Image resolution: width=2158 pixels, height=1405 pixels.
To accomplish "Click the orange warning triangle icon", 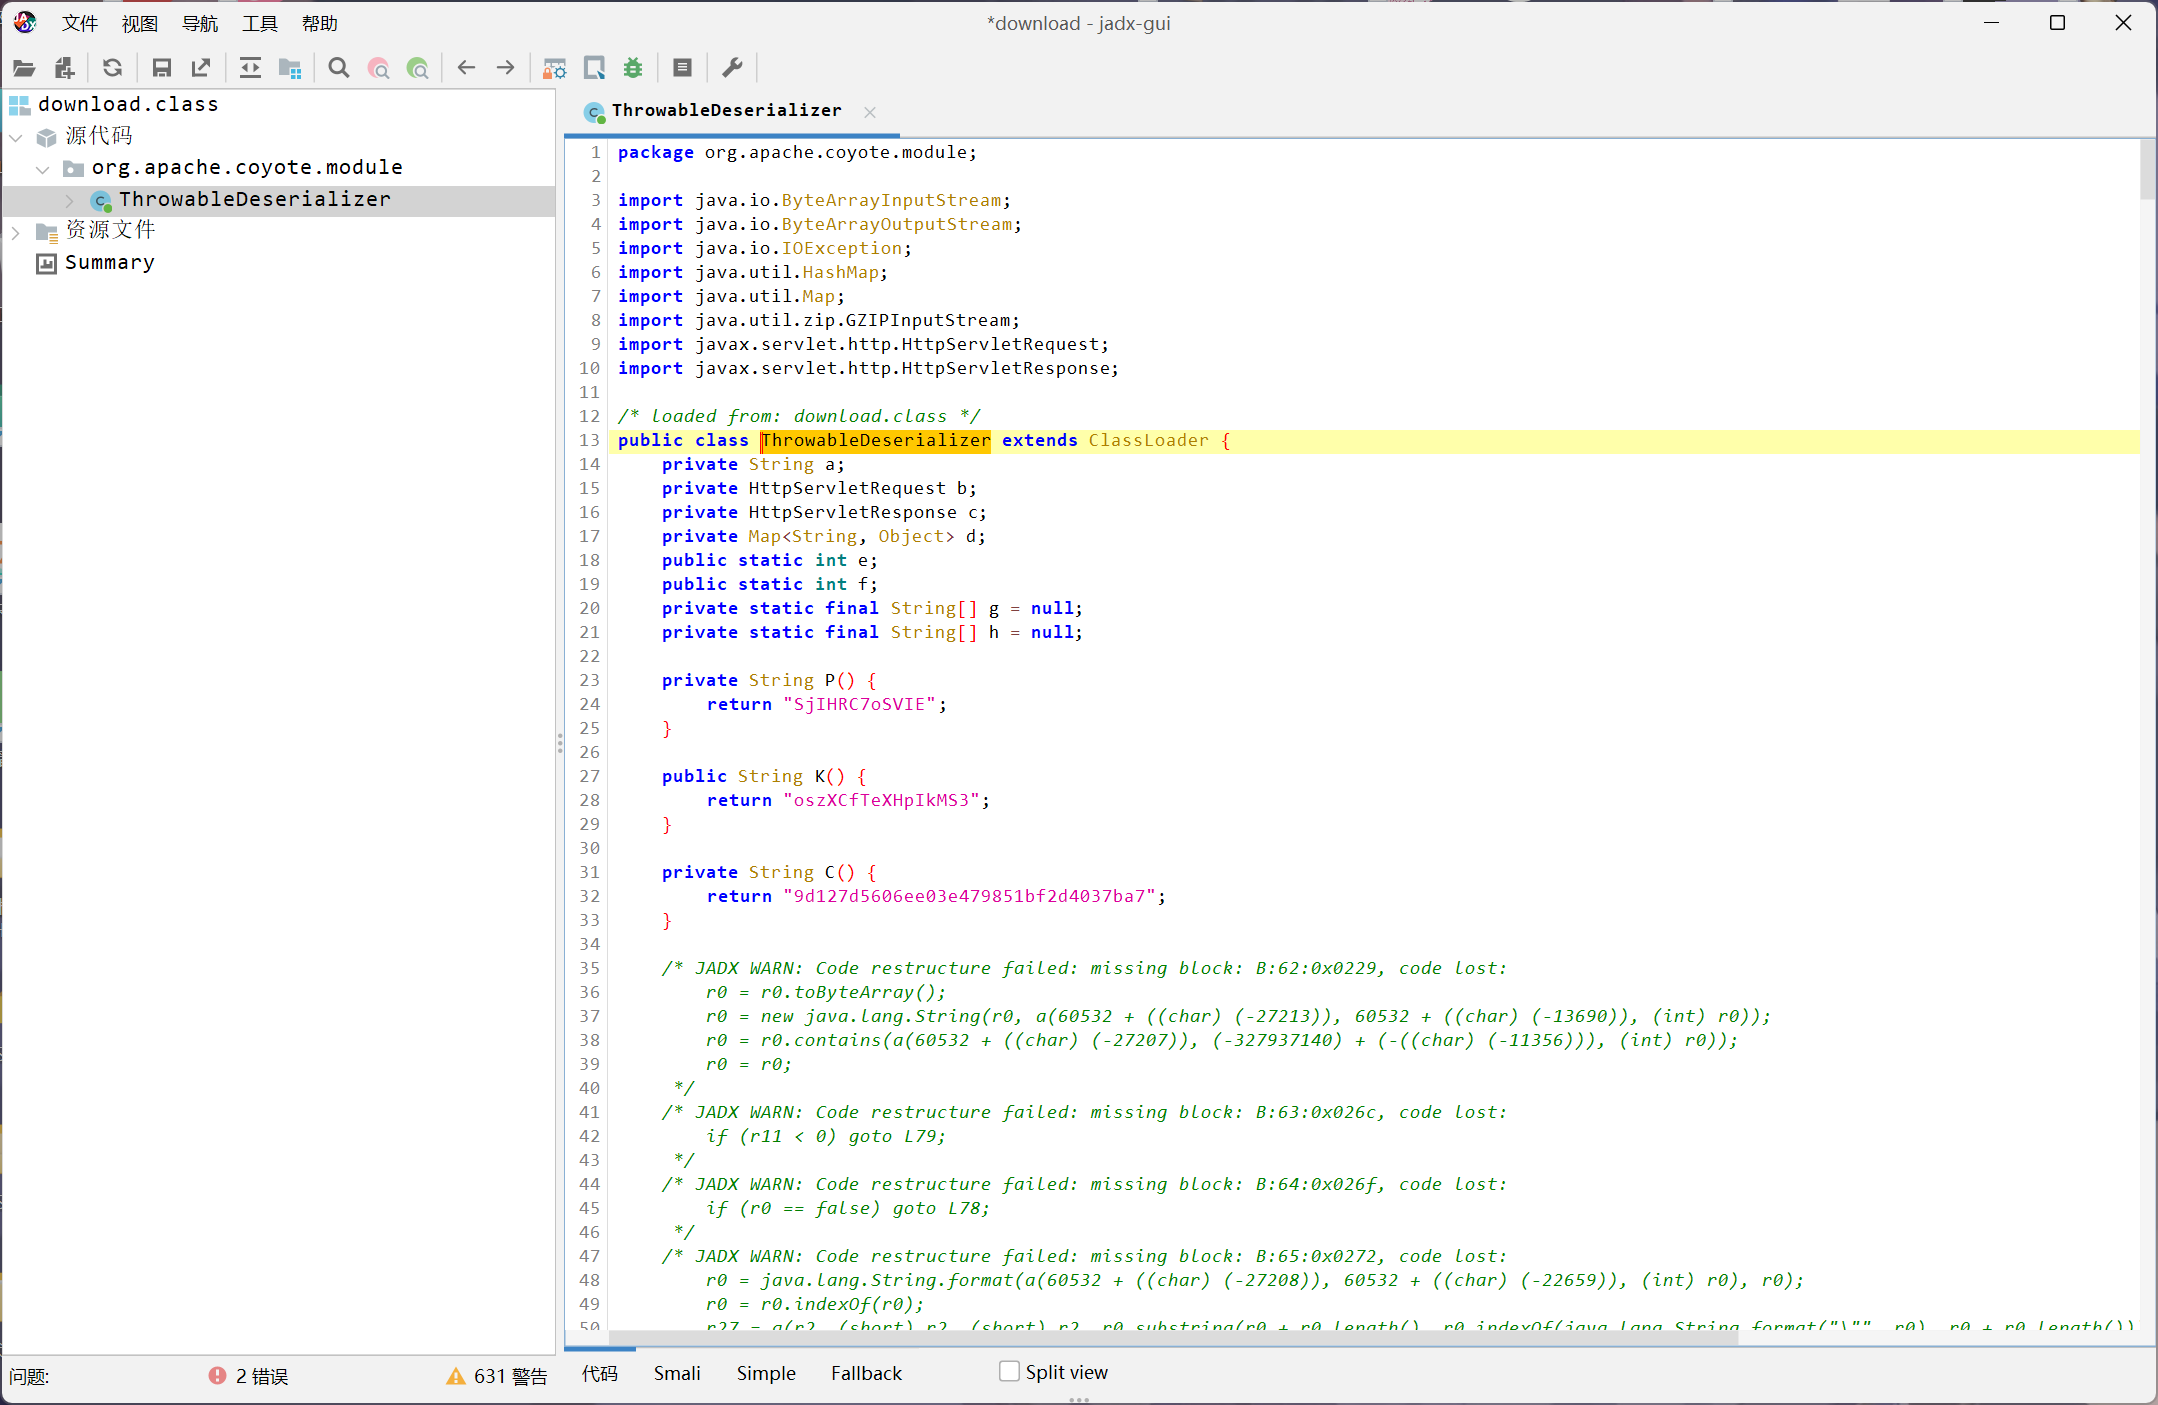I will pos(456,1376).
